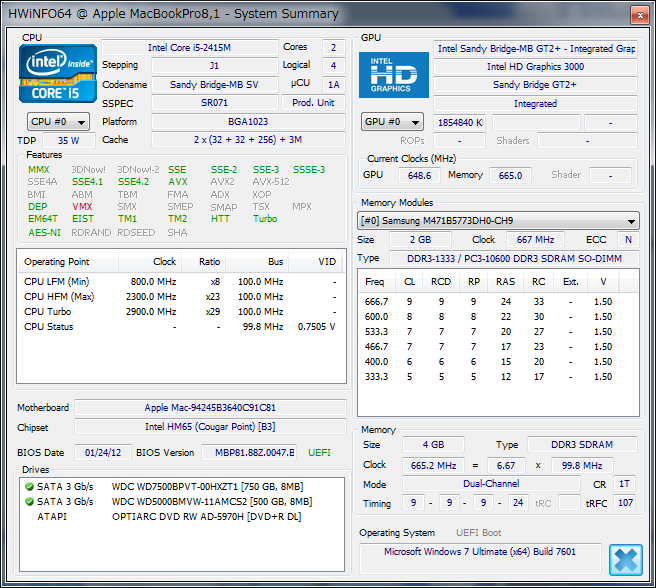Screen dimensions: 656x588
Task: Click the BIOS version MBP81.88Z.0047 field
Action: (249, 453)
